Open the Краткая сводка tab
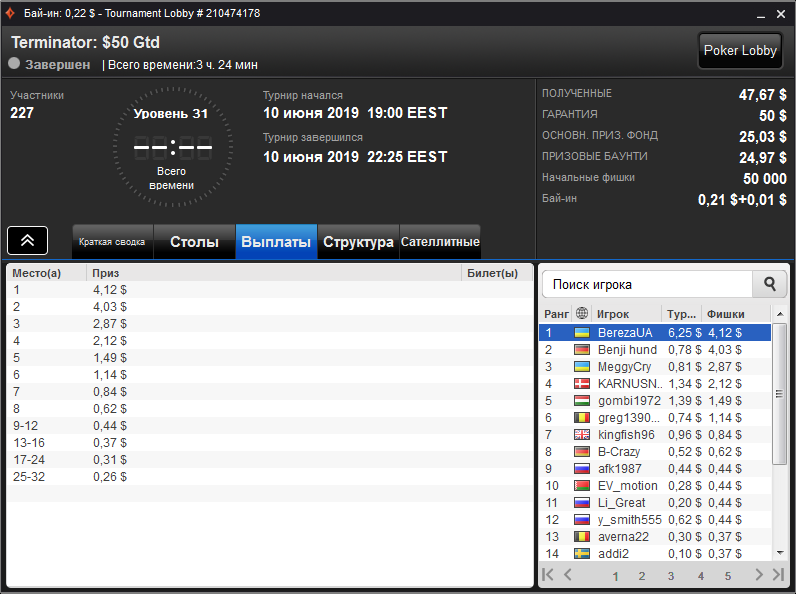 tap(113, 242)
